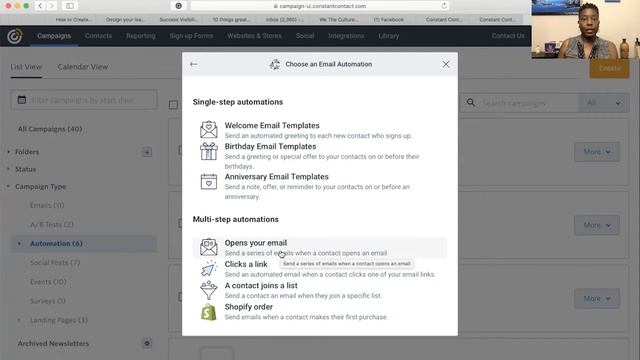Image resolution: width=640 pixels, height=360 pixels.
Task: Click the Constant Contact logo icon
Action: [15, 36]
